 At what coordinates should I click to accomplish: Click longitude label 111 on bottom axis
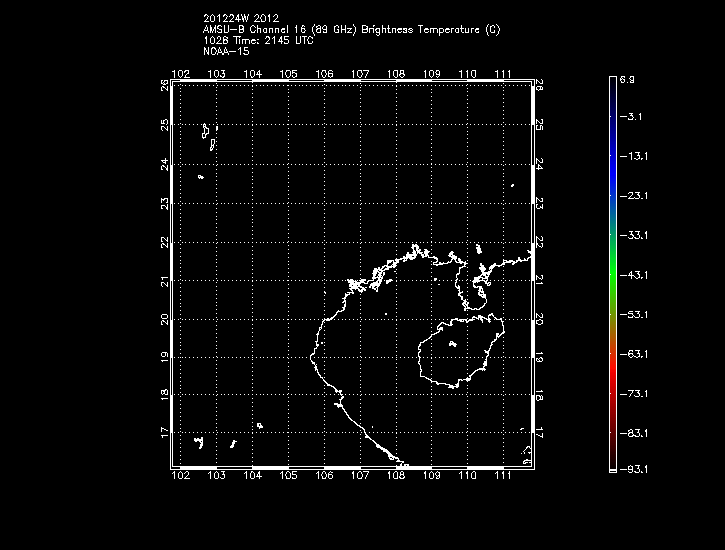click(502, 477)
